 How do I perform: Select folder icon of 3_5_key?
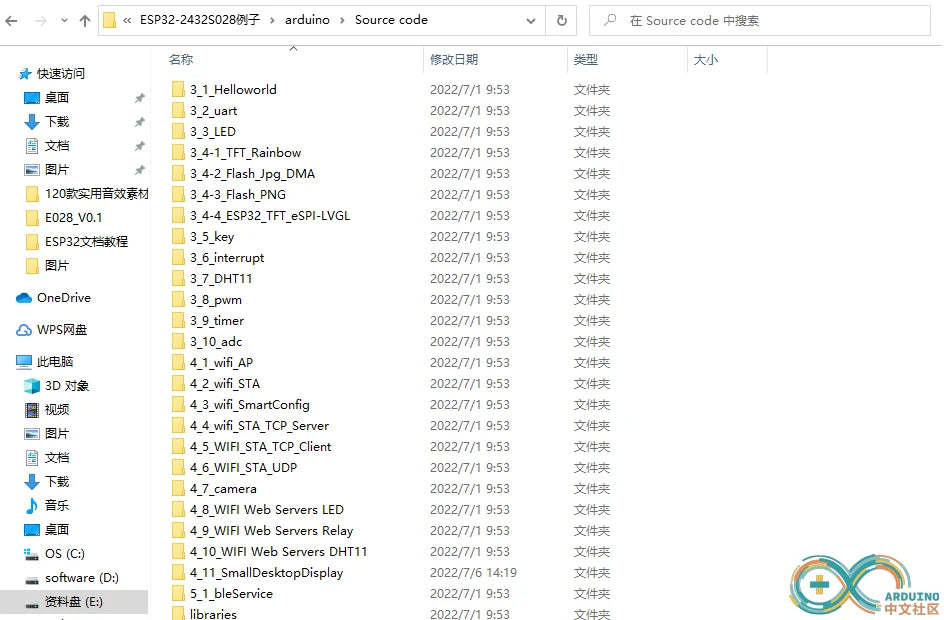178,237
